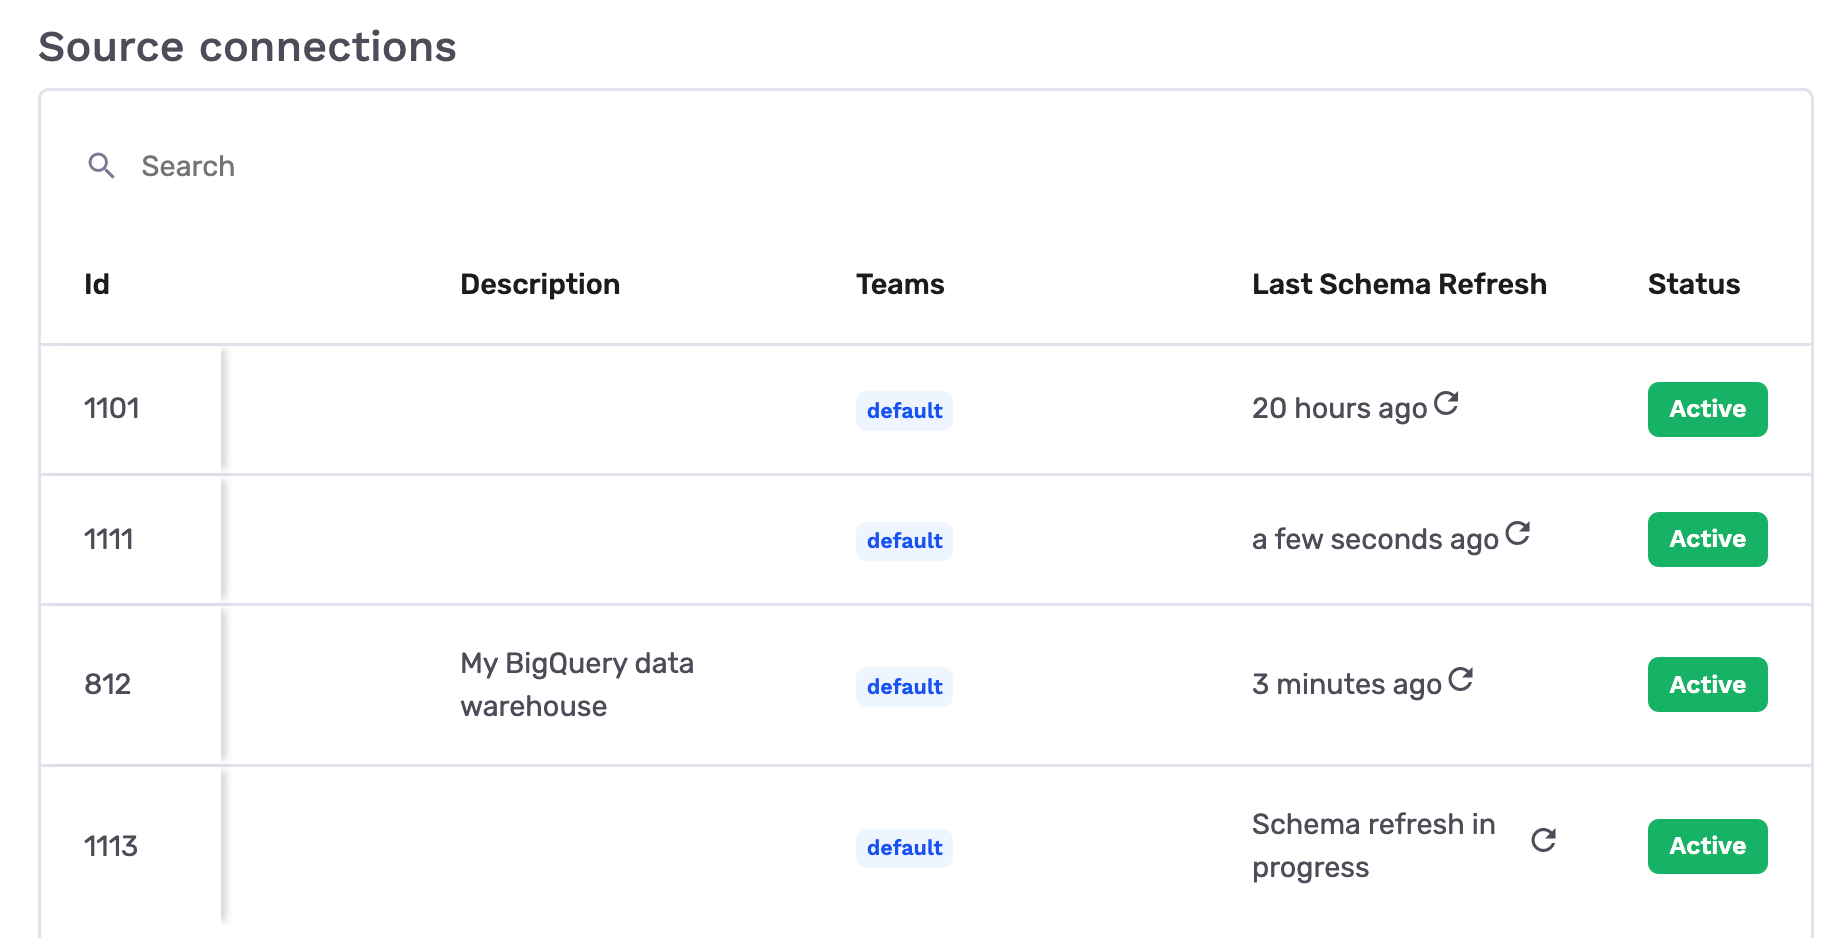
Task: Open default team tag for 1101
Action: coord(904,411)
